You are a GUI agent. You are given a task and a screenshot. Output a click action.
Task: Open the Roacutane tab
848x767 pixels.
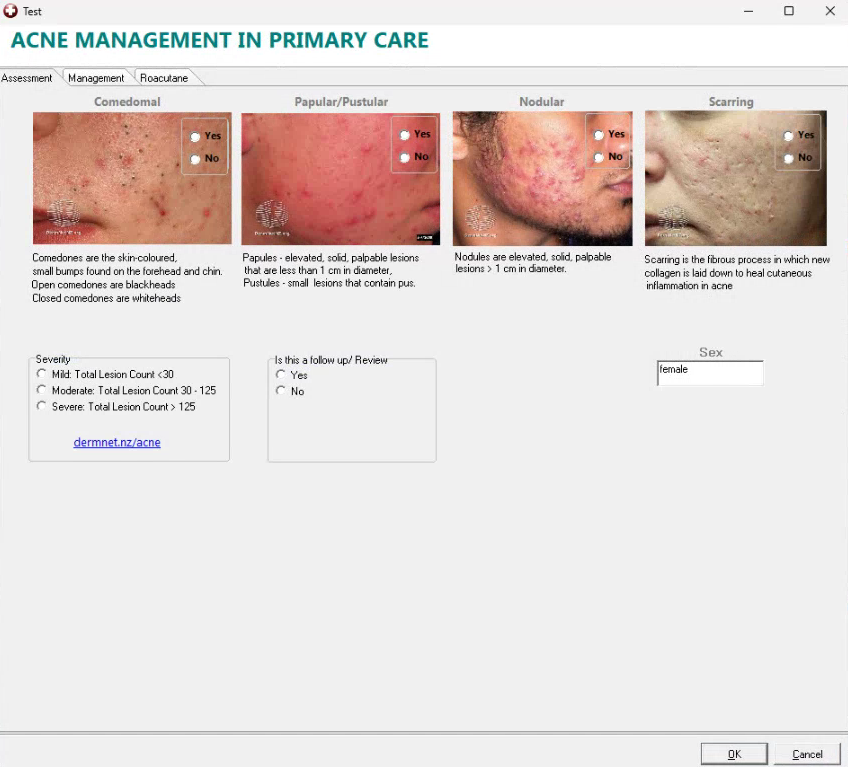[x=164, y=78]
